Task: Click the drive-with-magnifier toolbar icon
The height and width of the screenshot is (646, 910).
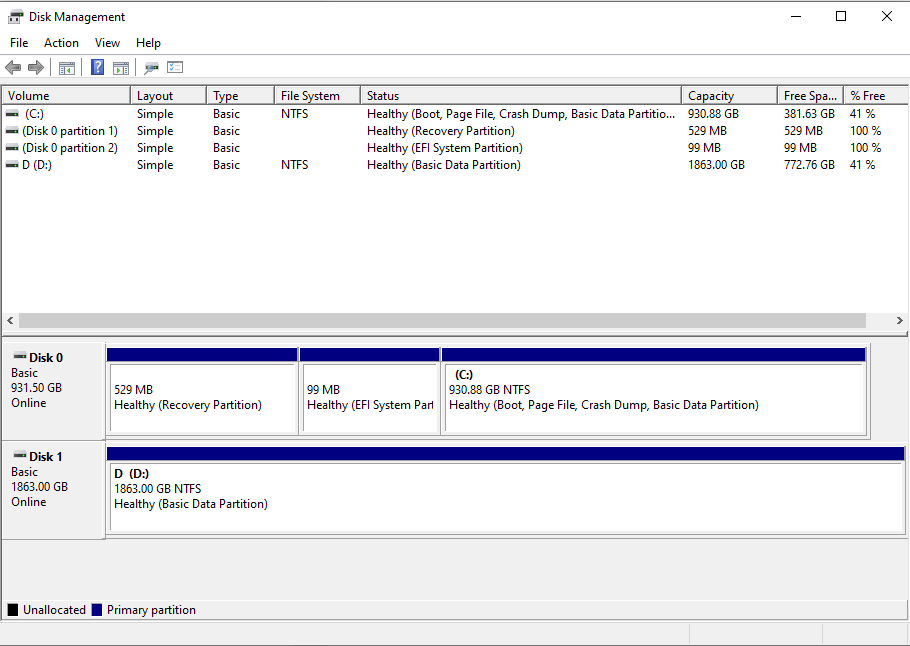Action: 151,68
